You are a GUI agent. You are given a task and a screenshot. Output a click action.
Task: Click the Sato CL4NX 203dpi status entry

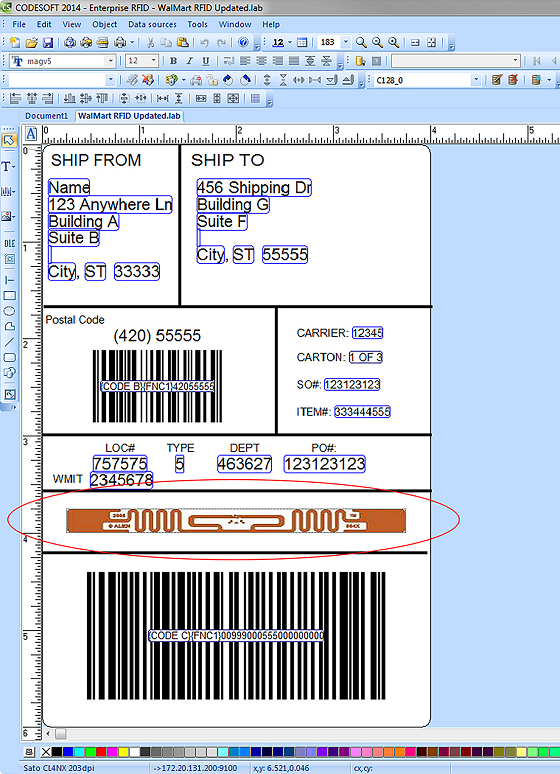[x=59, y=768]
